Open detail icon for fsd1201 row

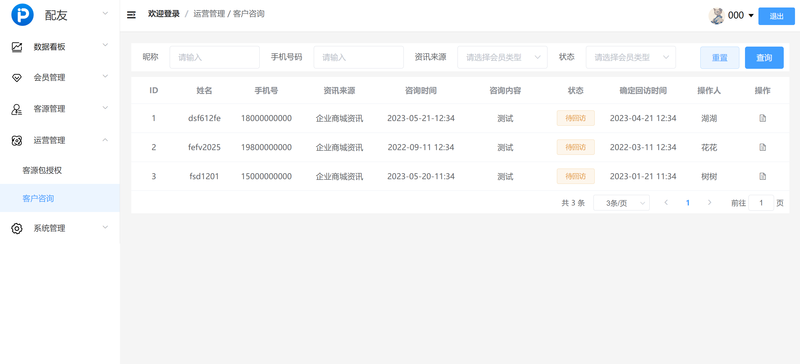click(x=763, y=177)
